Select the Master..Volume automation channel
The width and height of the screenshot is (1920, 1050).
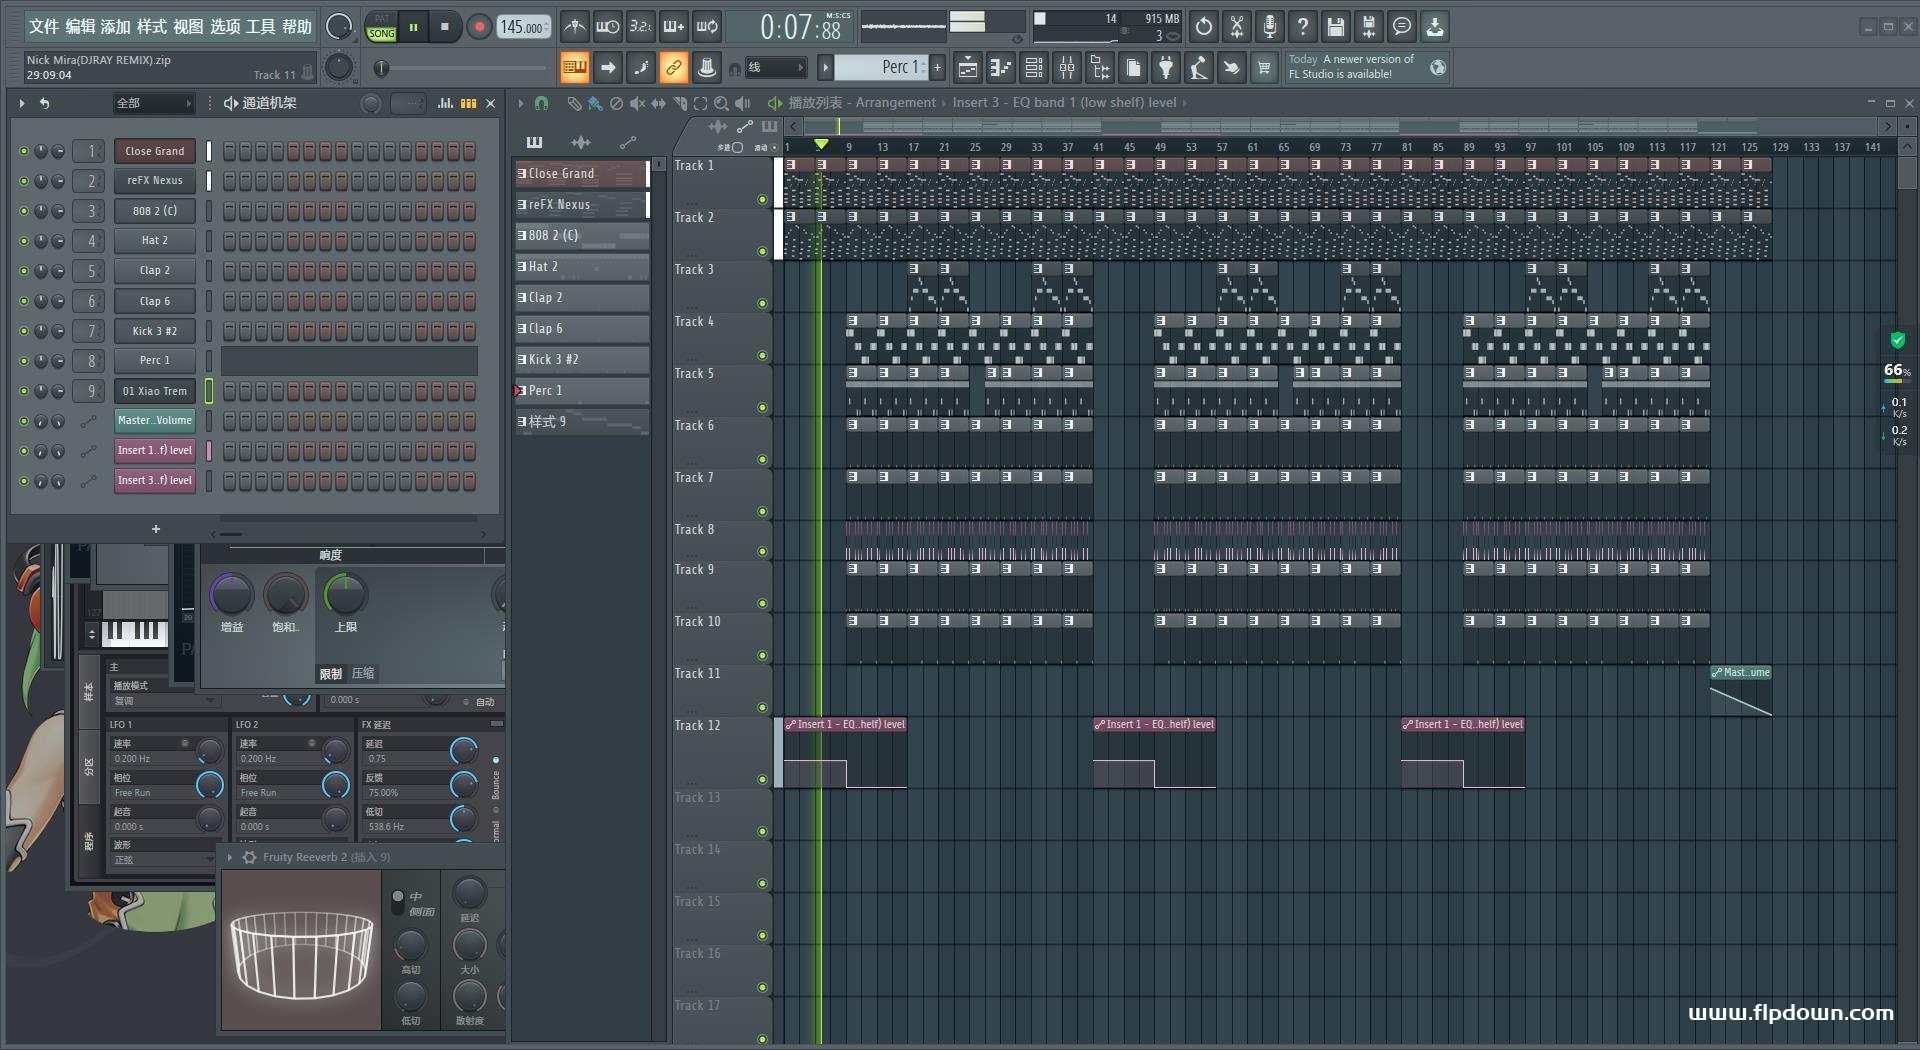click(x=154, y=421)
